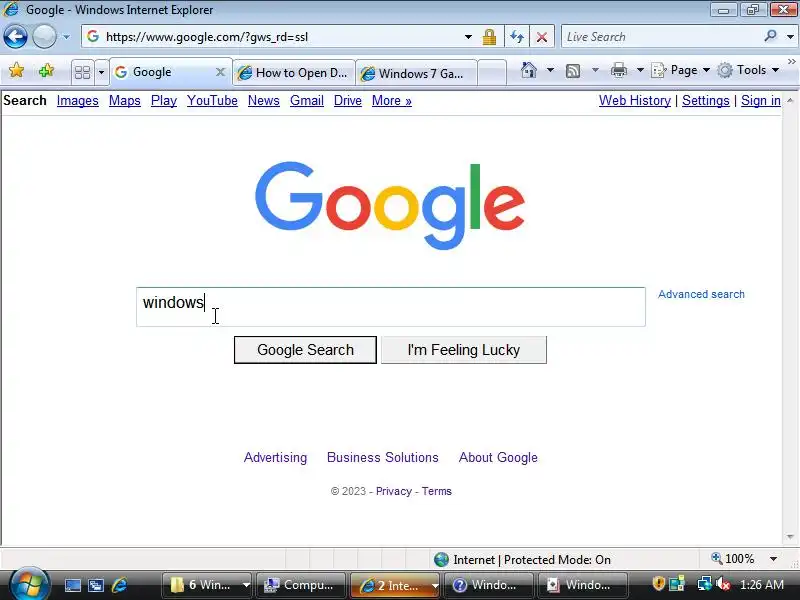Open the Advertising link
The image size is (800, 600).
pos(276,457)
